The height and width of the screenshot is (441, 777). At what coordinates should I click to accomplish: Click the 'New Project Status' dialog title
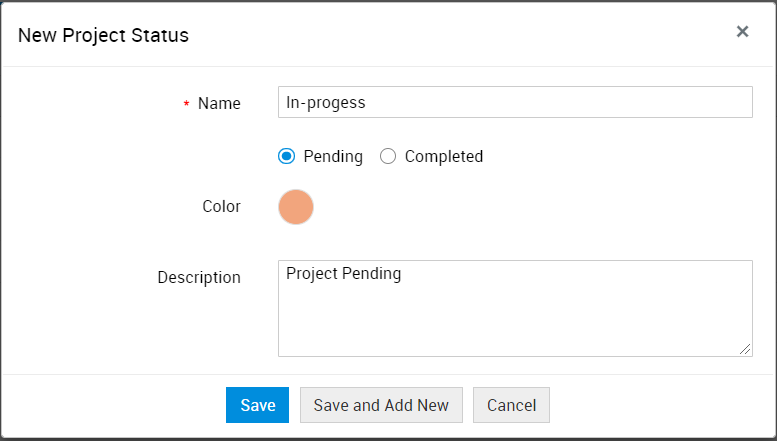104,35
